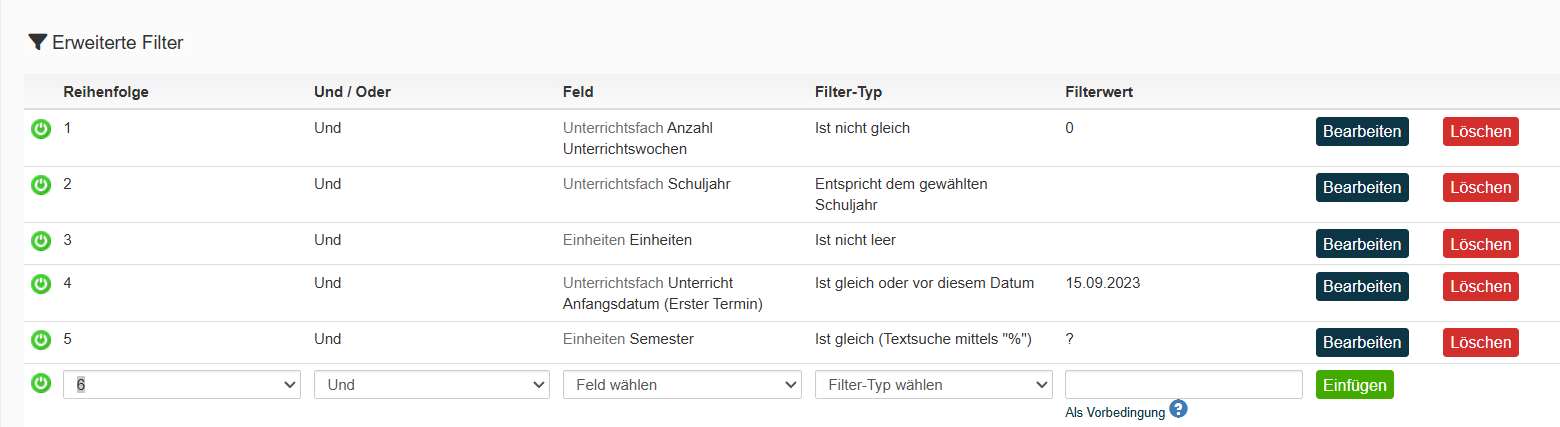The height and width of the screenshot is (427, 1560).
Task: Click the filter value 0 in row 1
Action: pyautogui.click(x=1070, y=128)
